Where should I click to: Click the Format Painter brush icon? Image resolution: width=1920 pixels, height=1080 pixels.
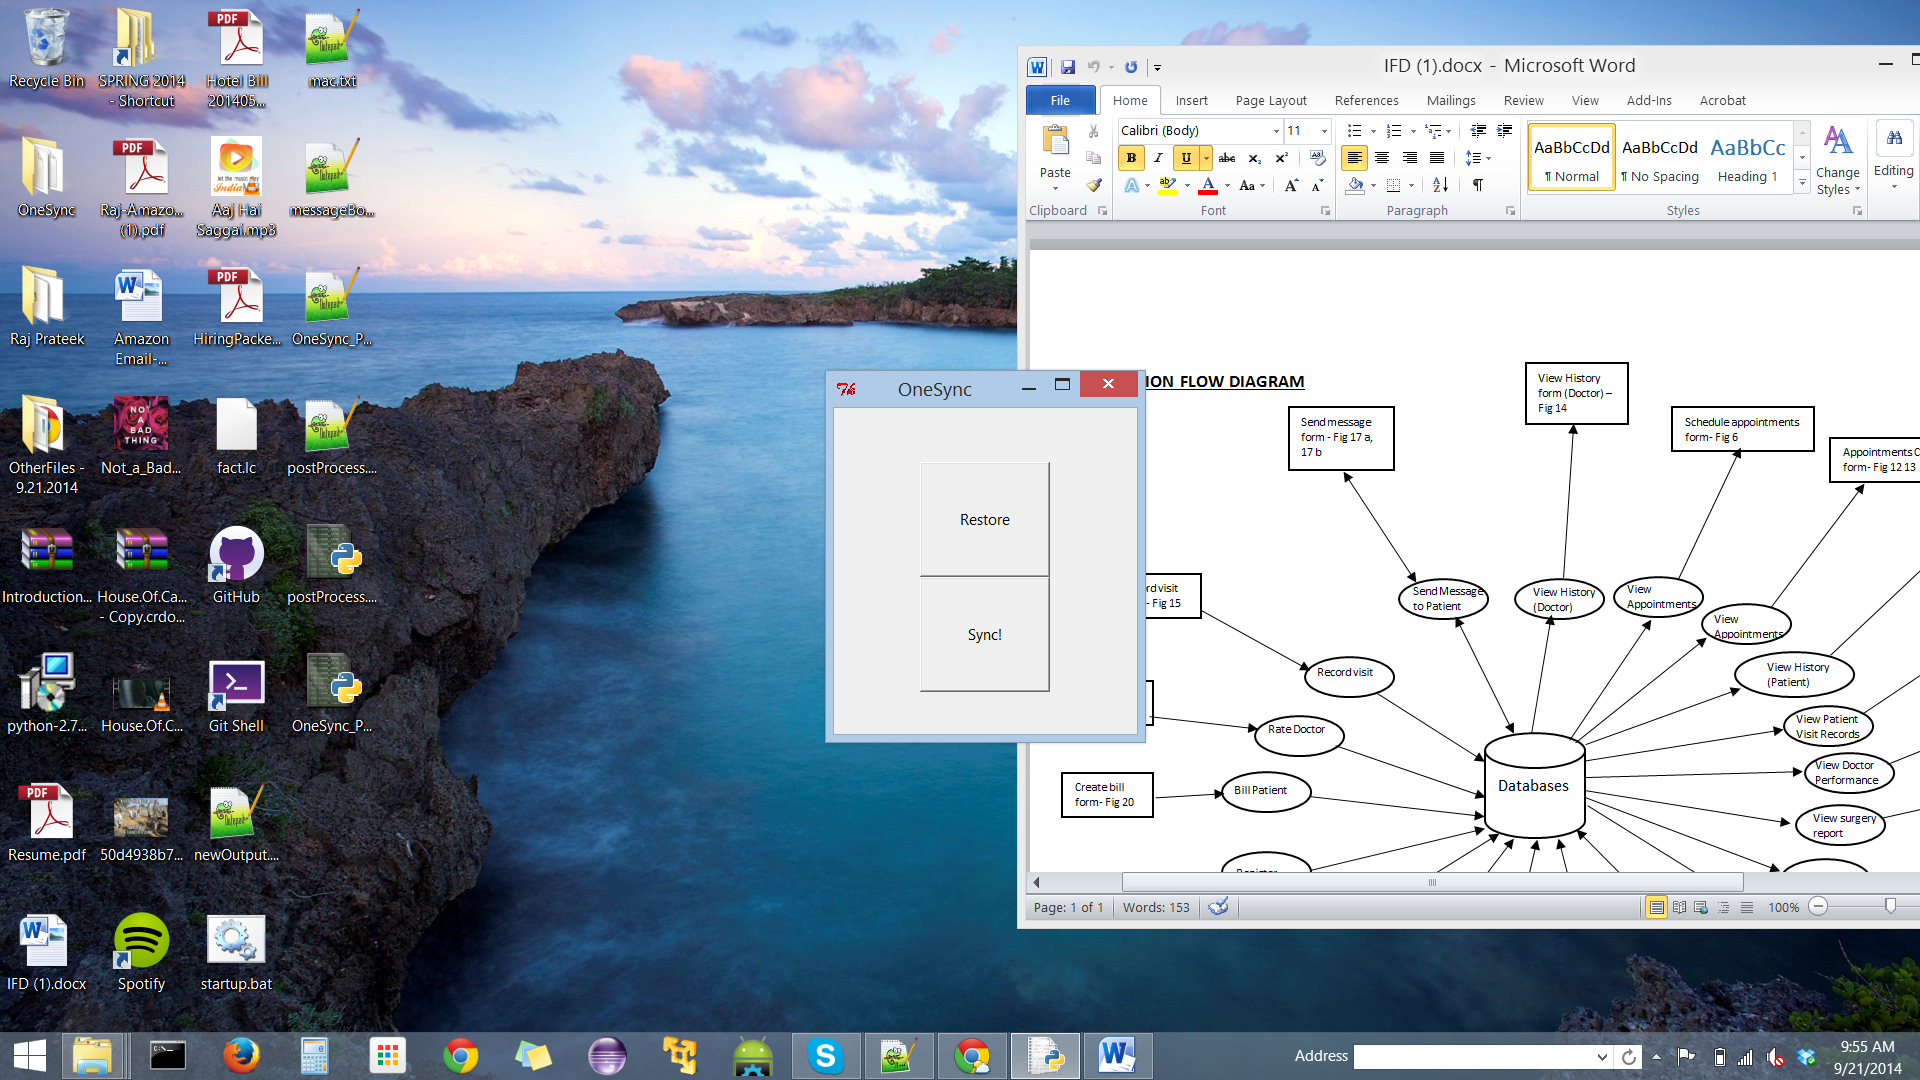pyautogui.click(x=1094, y=185)
